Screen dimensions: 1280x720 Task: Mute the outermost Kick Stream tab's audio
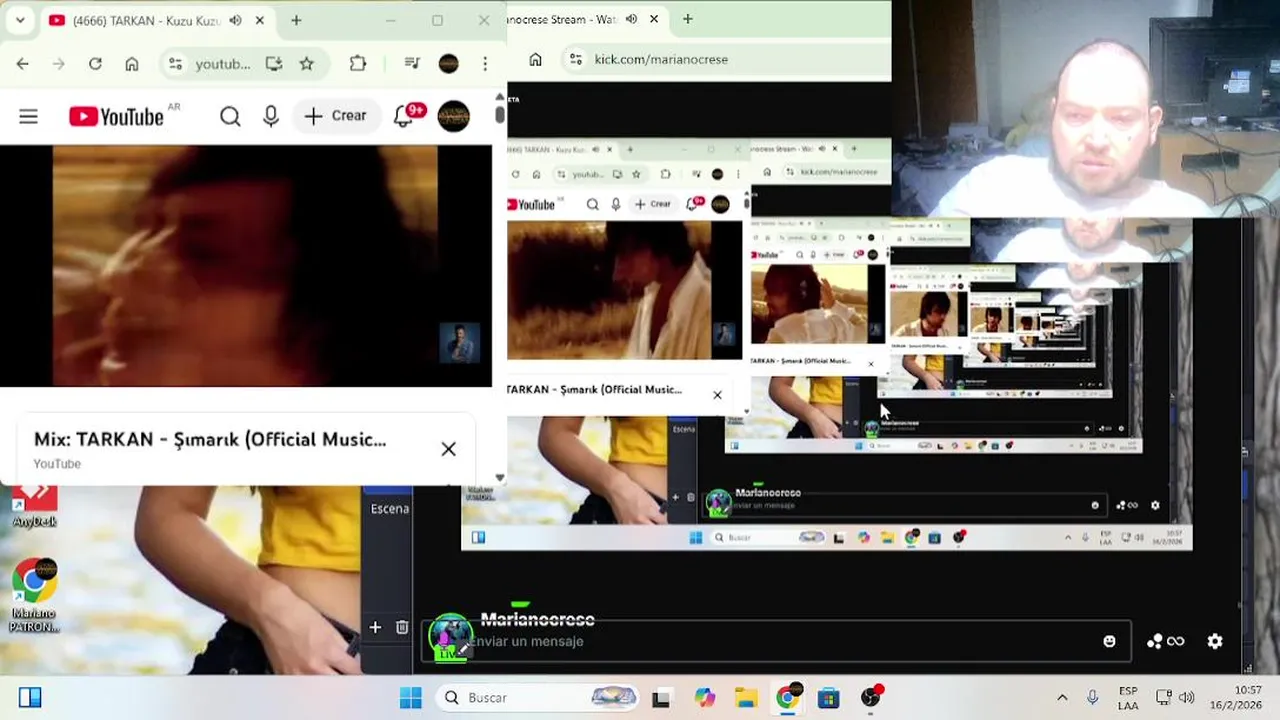coord(632,19)
